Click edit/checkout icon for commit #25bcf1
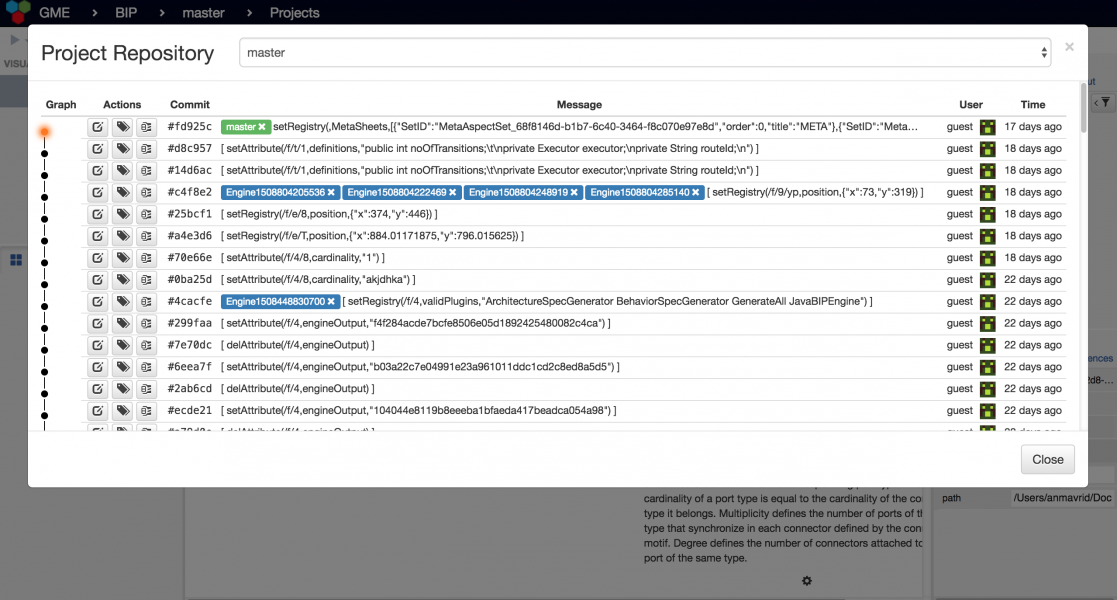The image size is (1117, 600). (x=97, y=214)
